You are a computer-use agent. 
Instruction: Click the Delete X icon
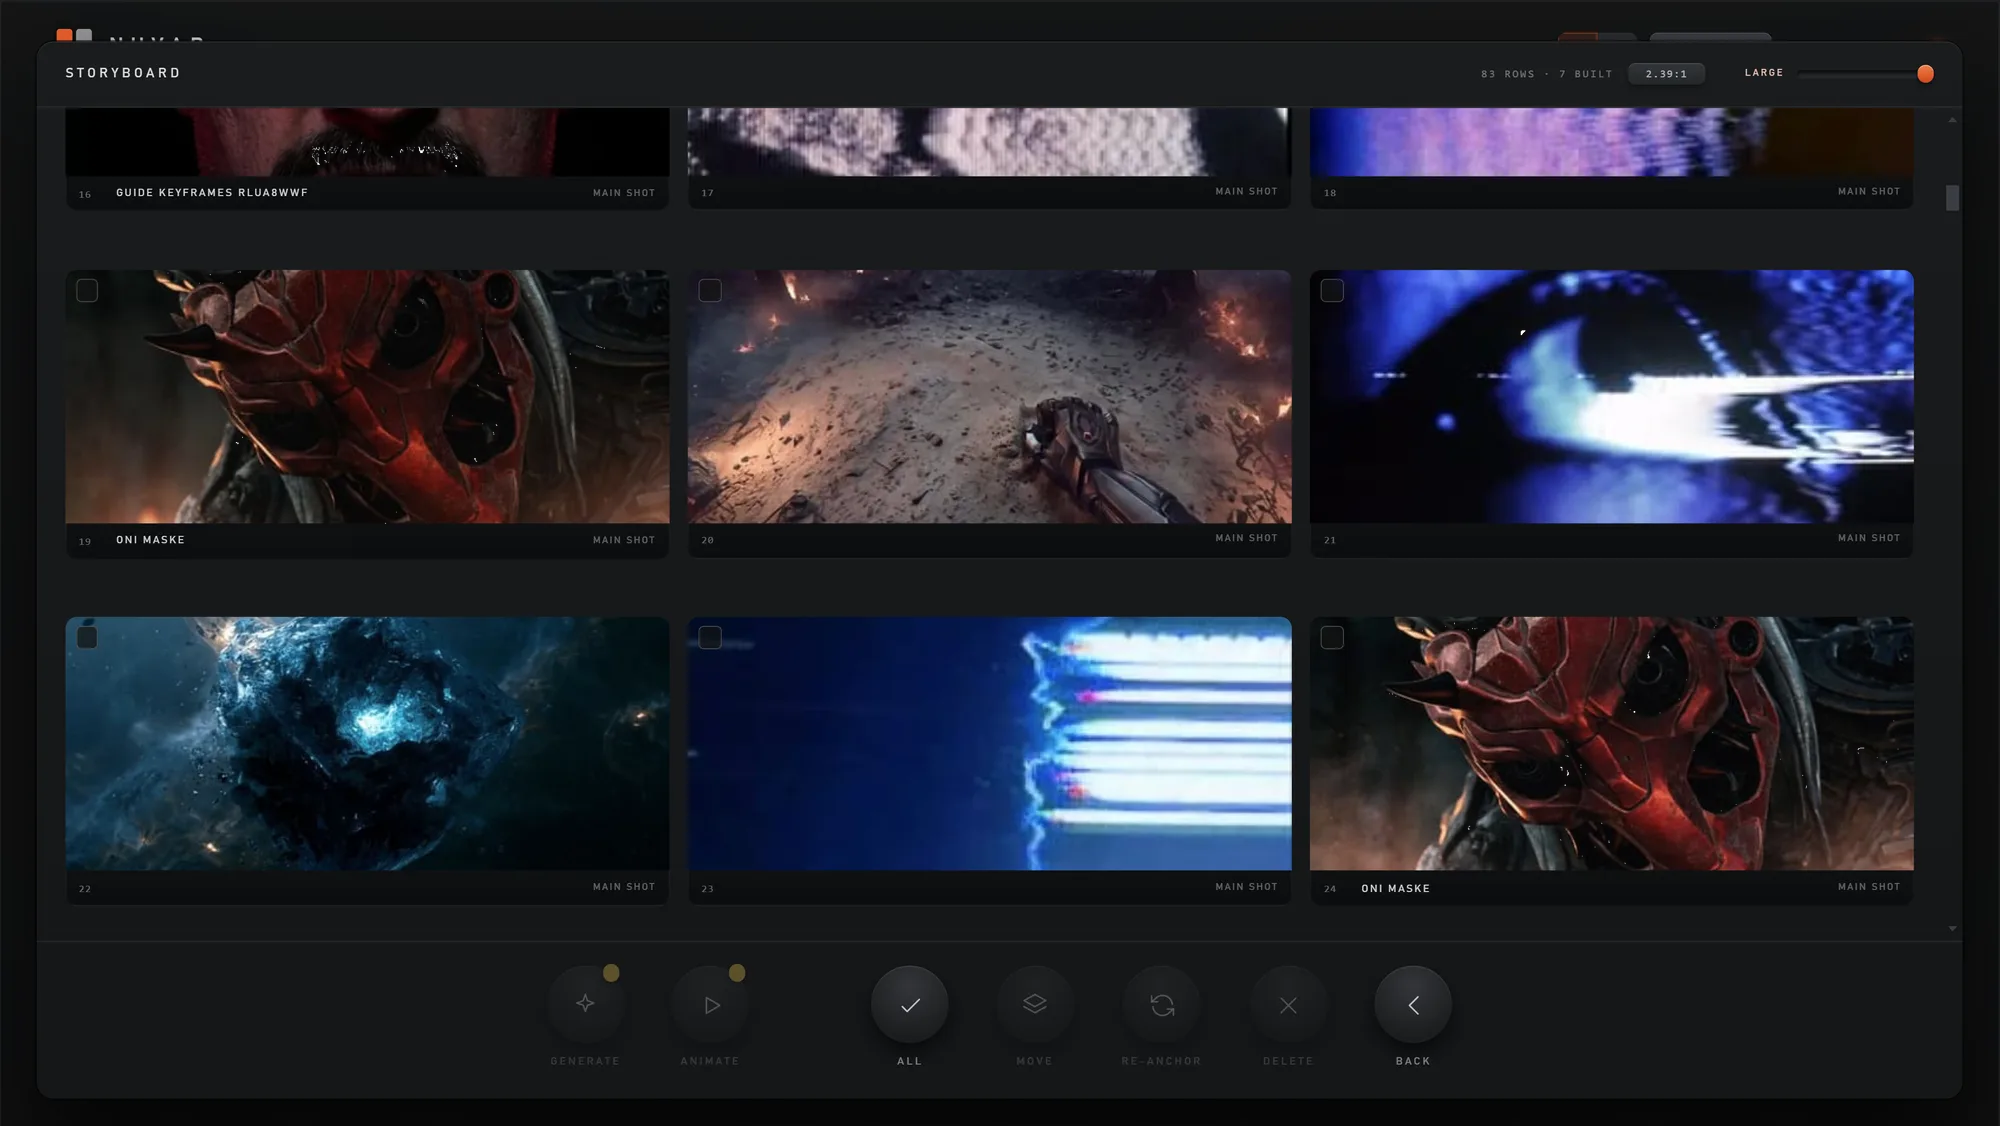1288,1004
